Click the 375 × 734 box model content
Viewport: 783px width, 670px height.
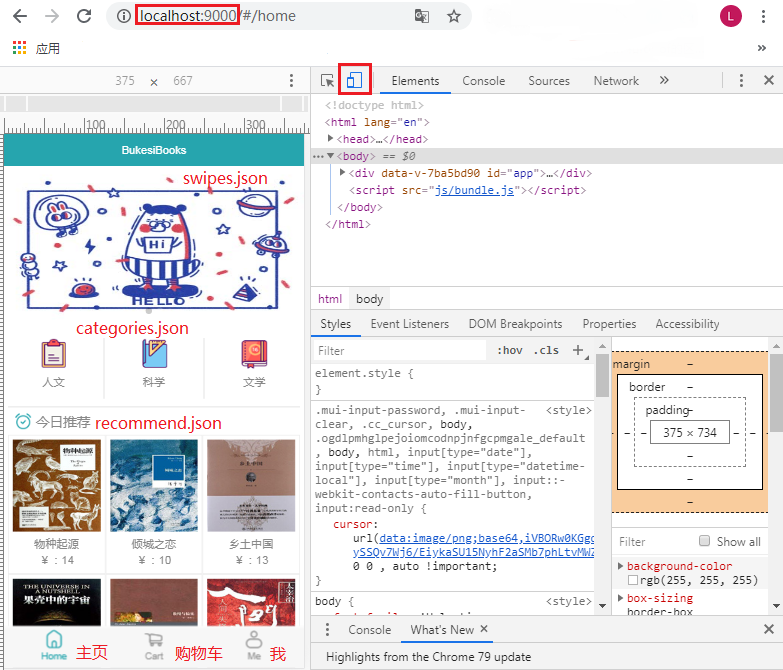point(690,432)
